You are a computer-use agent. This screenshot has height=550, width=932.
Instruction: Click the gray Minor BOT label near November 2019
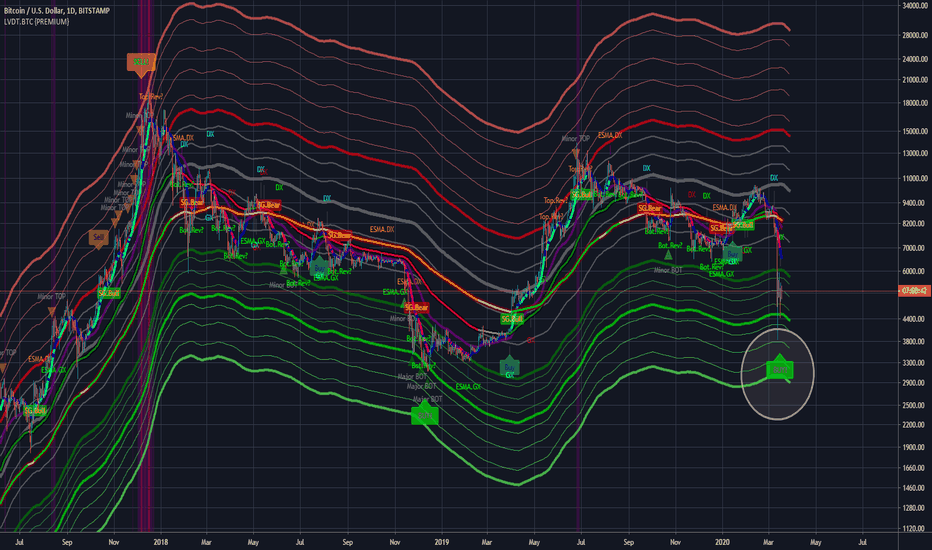[x=668, y=271]
